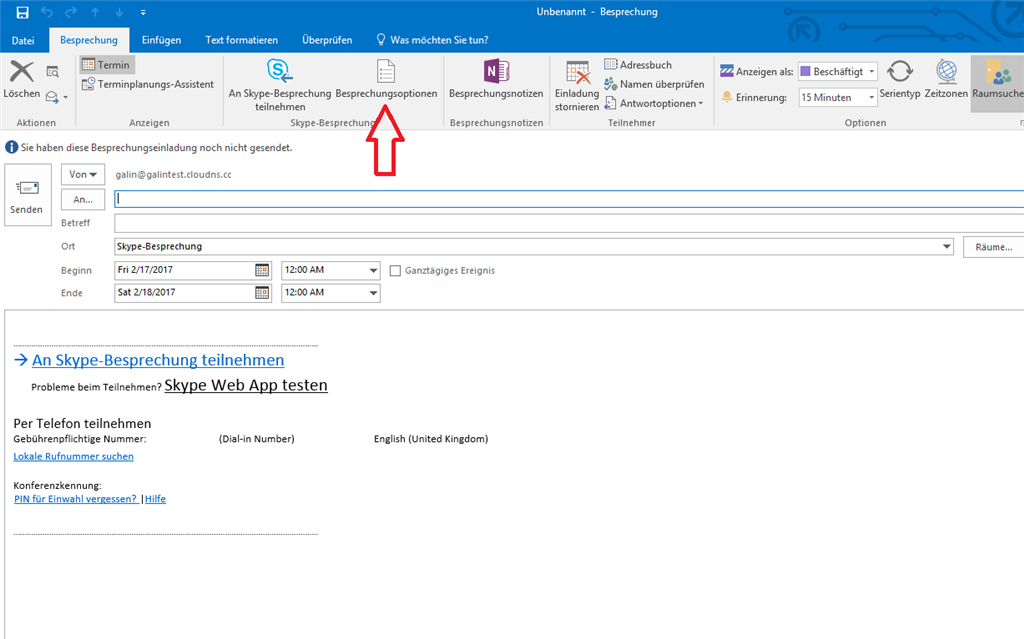Viewport: 1024px width, 639px height.
Task: Switch to the Einfügen ribbon tab
Action: (161, 40)
